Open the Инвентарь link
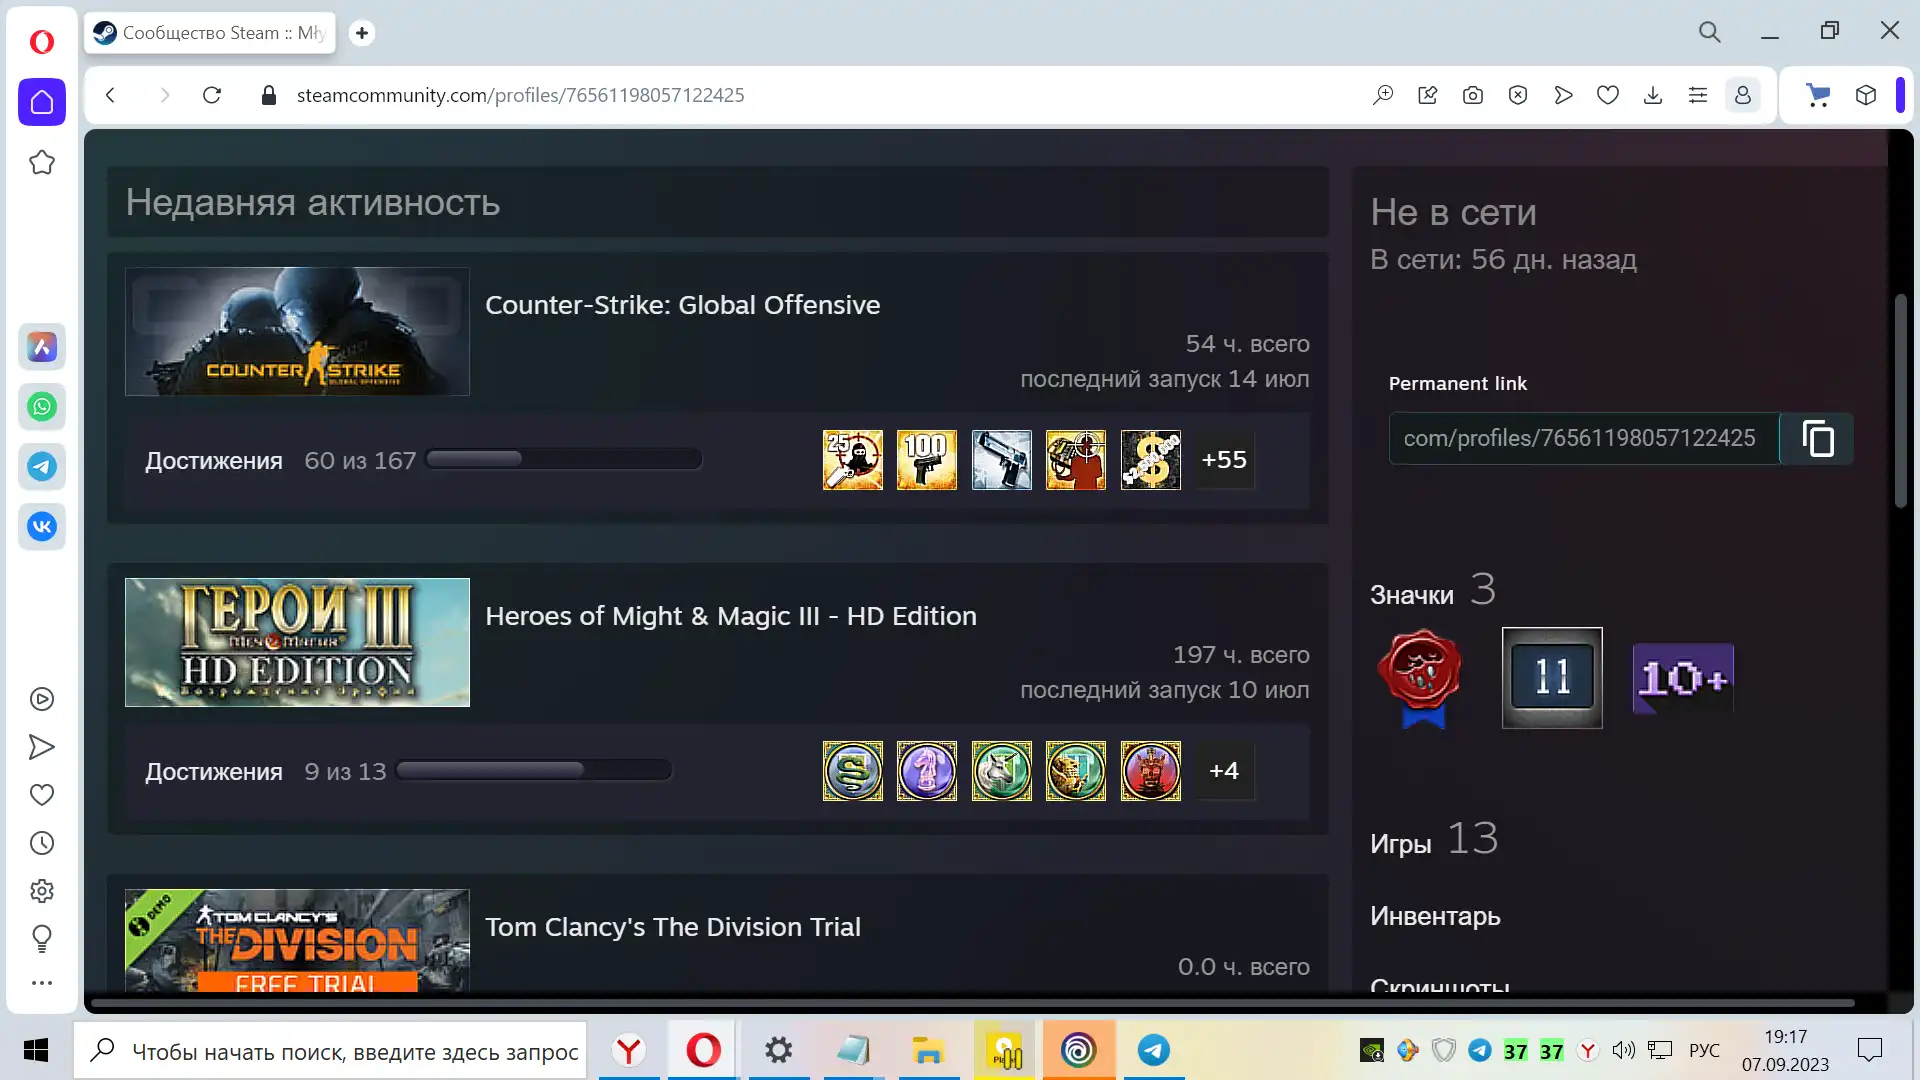Image resolution: width=1920 pixels, height=1080 pixels. pyautogui.click(x=1435, y=916)
